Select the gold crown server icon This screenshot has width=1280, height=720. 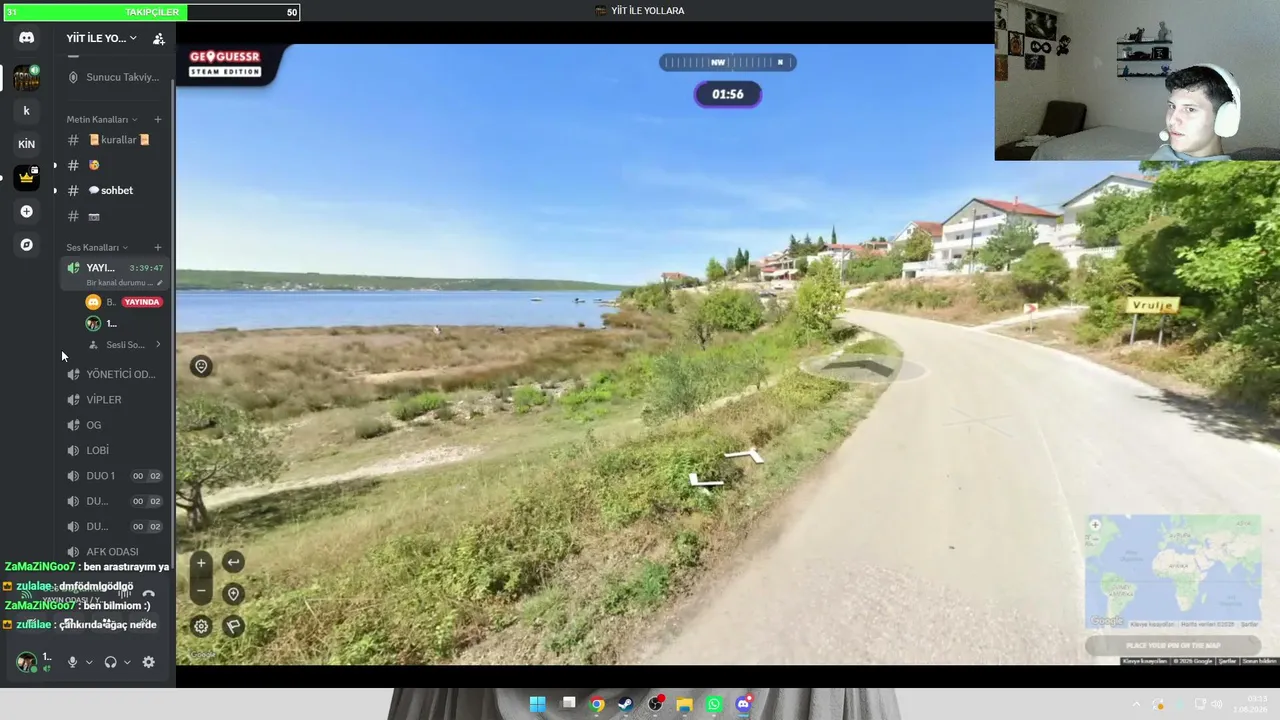point(26,178)
